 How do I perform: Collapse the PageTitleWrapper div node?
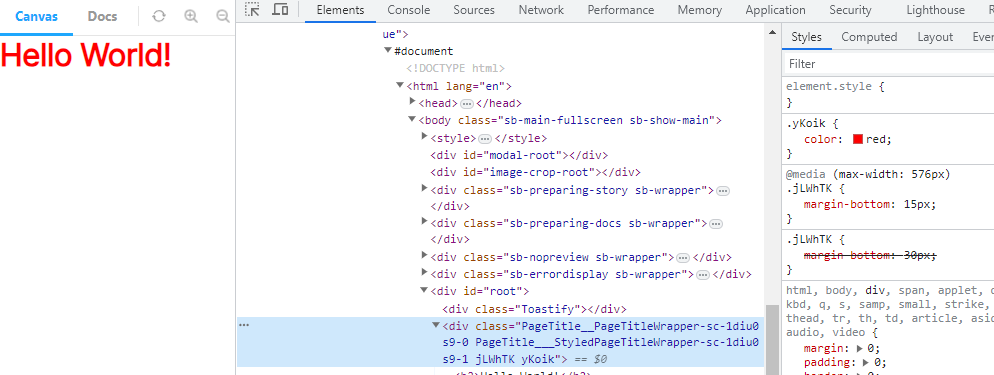click(x=436, y=324)
